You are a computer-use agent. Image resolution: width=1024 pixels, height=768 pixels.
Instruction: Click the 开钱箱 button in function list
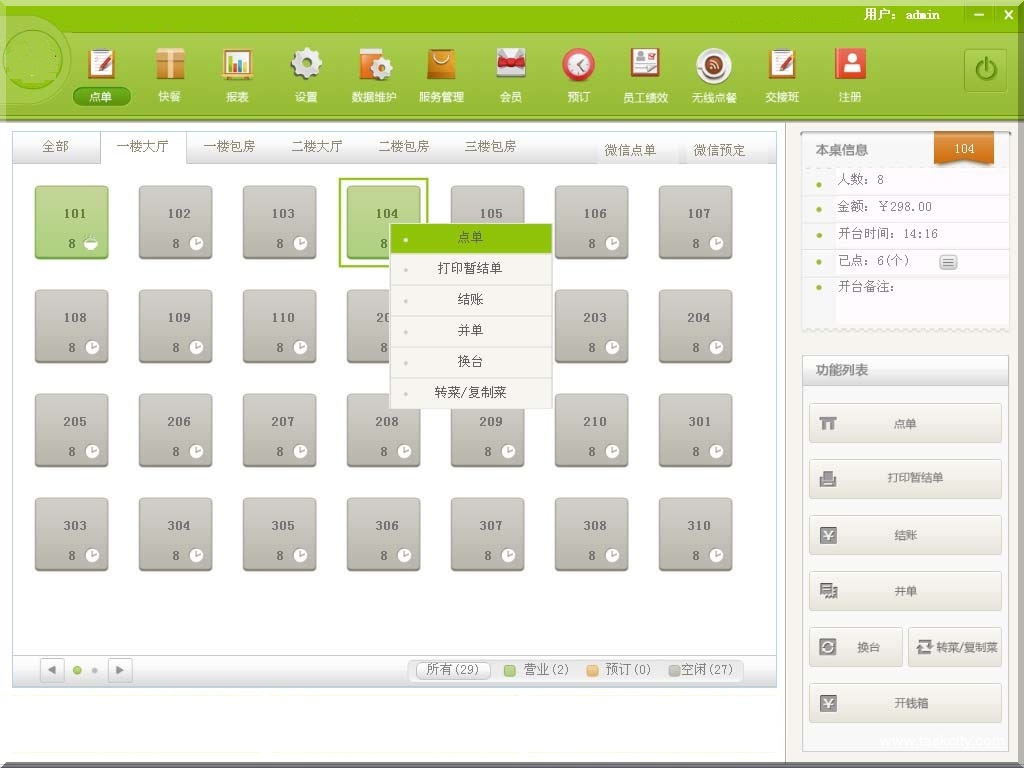tap(905, 703)
